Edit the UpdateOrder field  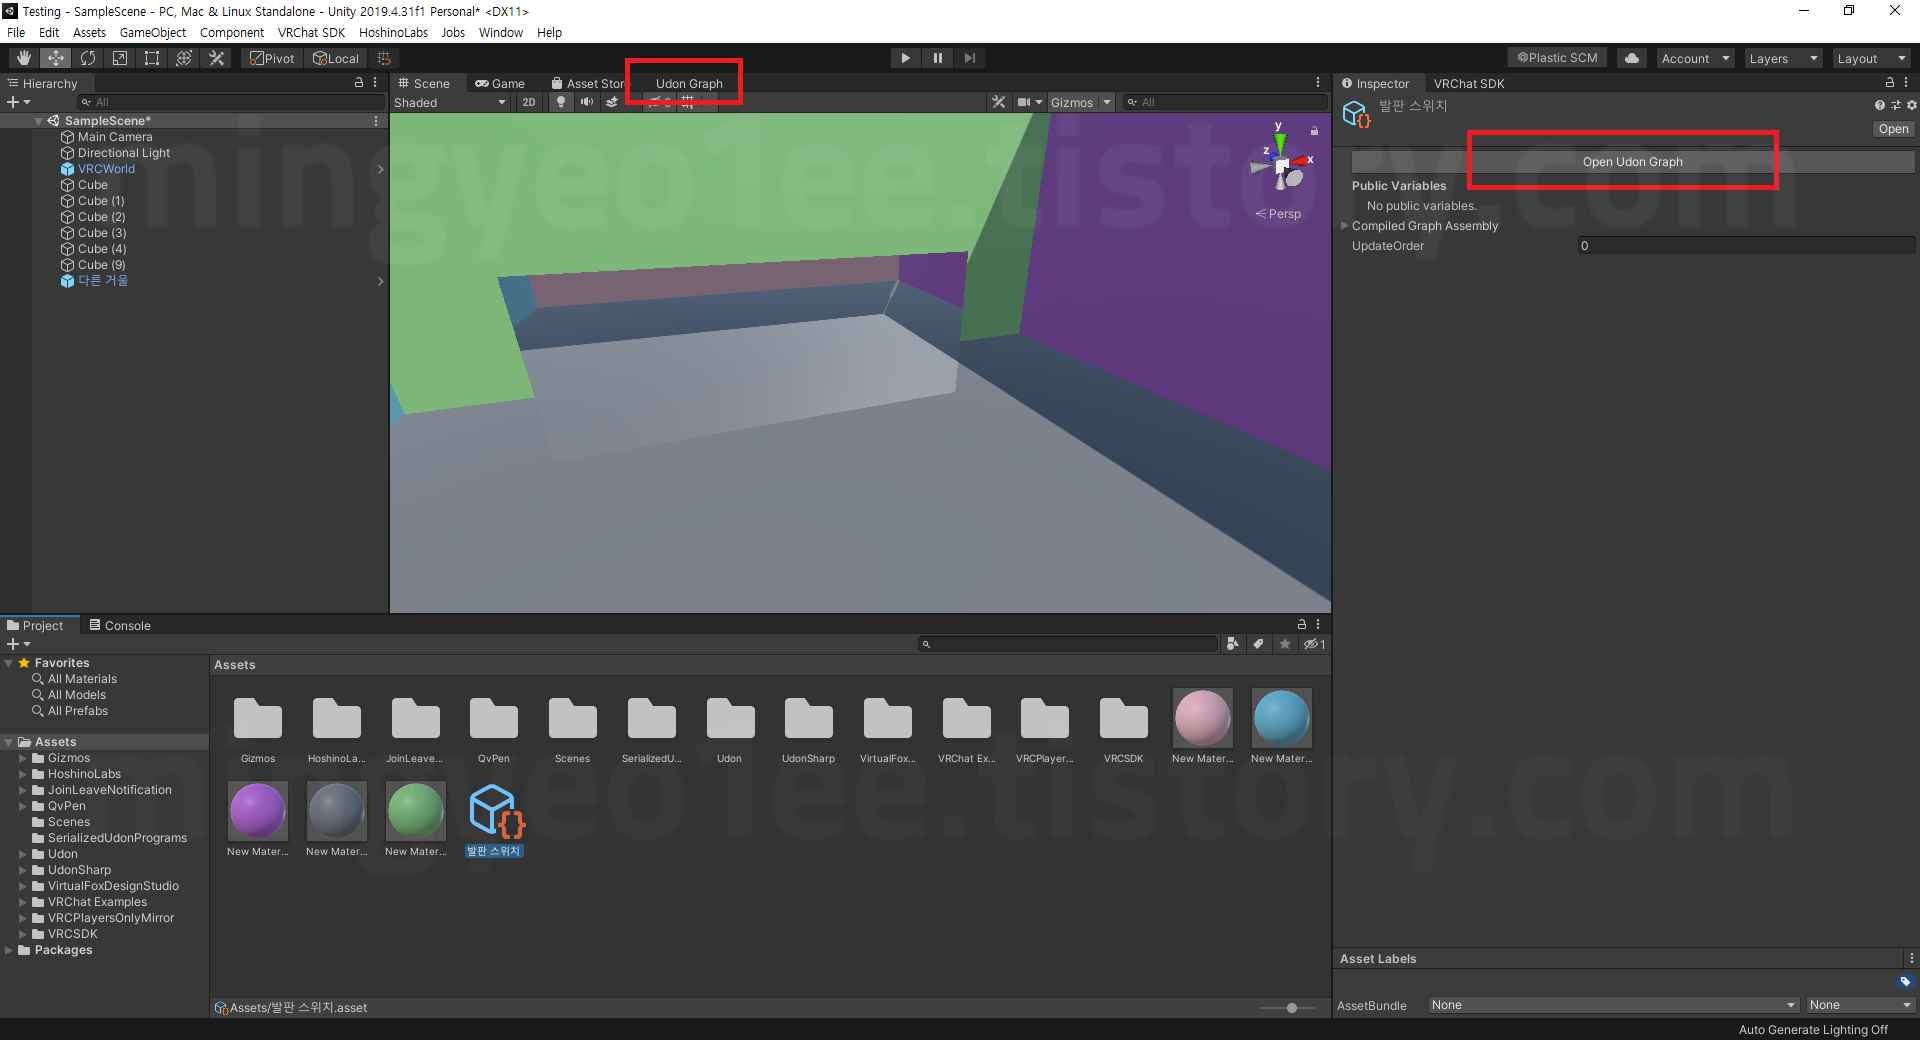[x=1746, y=246]
